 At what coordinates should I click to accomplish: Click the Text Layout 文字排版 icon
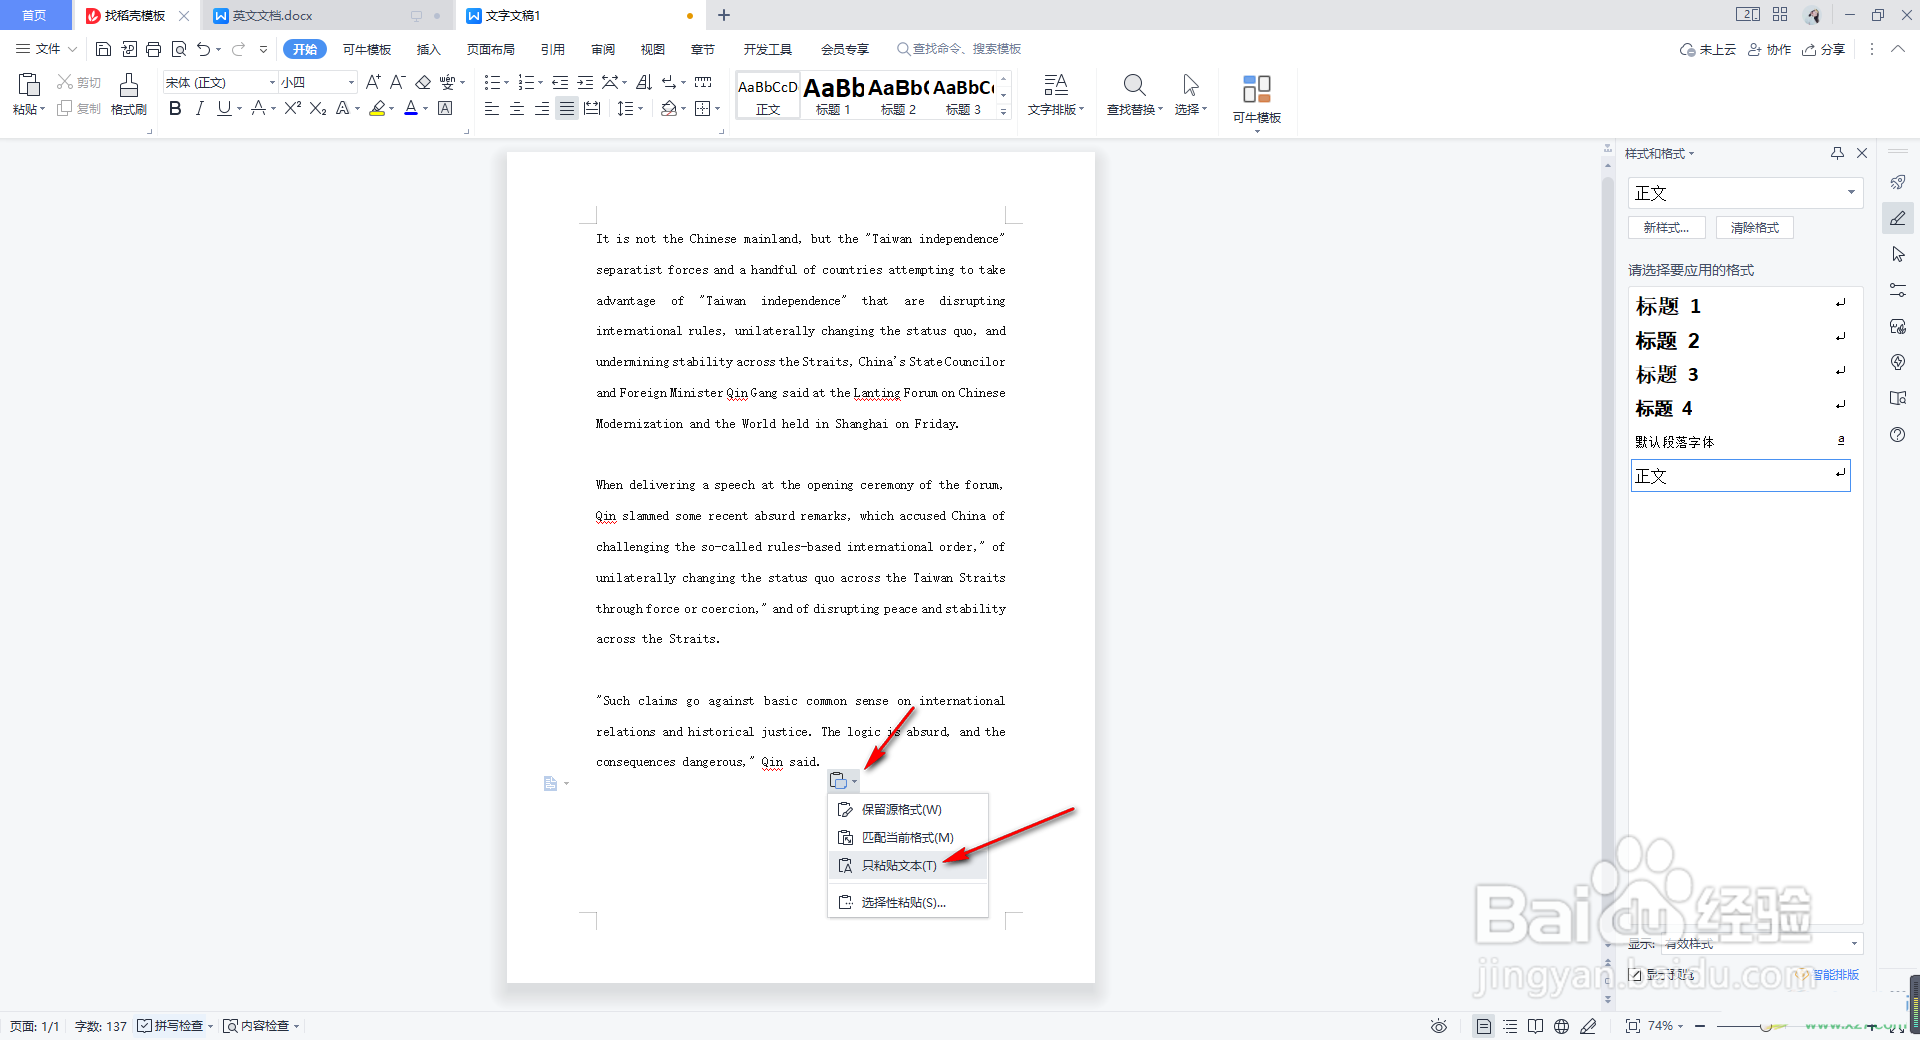pos(1056,86)
